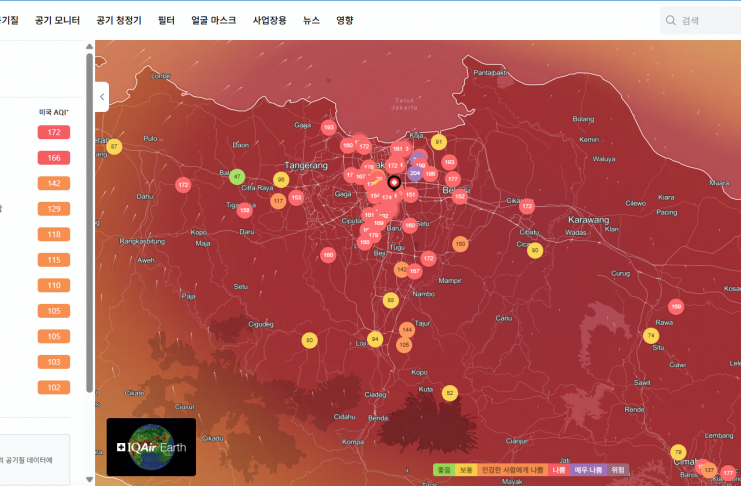Open the IQAir Earth thumbnail
The width and height of the screenshot is (741, 486).
tap(151, 447)
